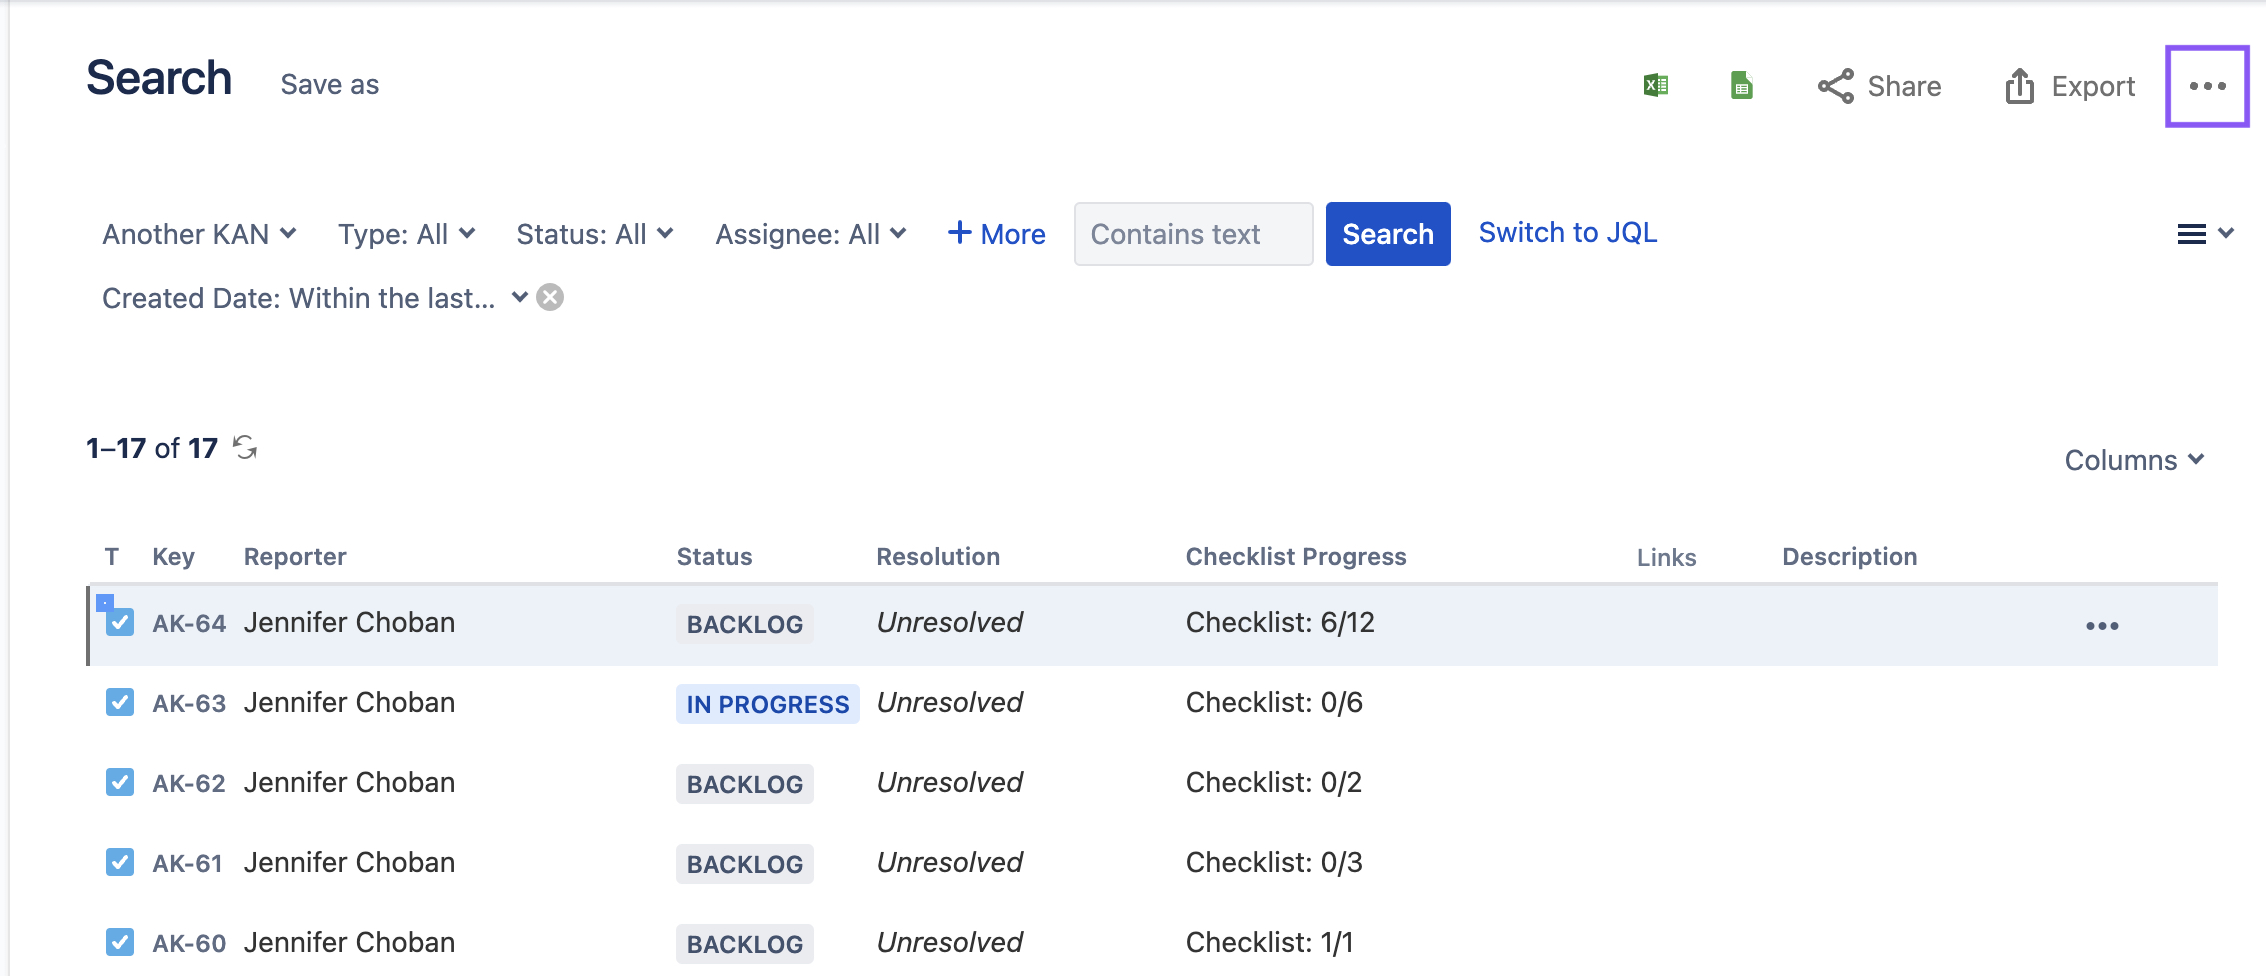Change the list view layout

tap(2204, 234)
